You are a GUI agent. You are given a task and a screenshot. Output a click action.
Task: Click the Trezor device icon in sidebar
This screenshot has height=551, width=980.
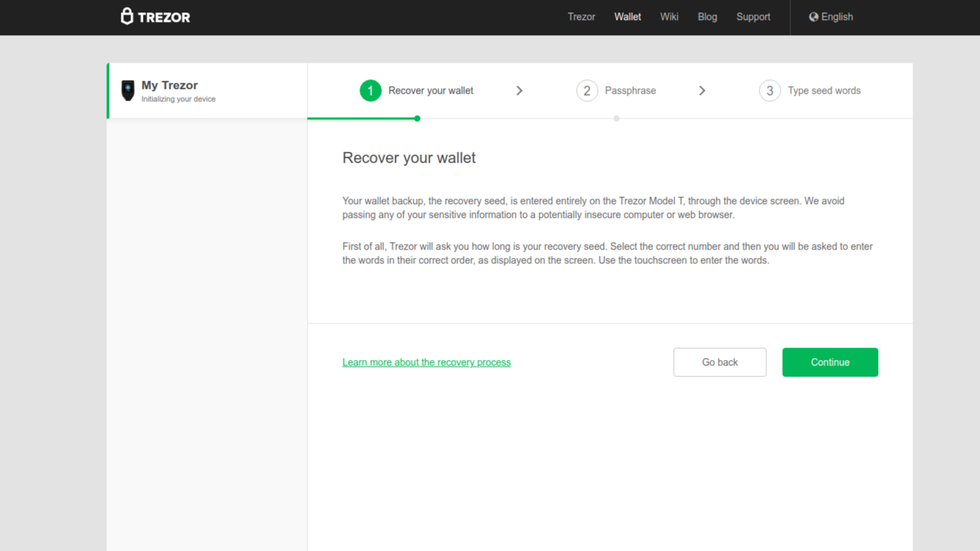pyautogui.click(x=127, y=91)
